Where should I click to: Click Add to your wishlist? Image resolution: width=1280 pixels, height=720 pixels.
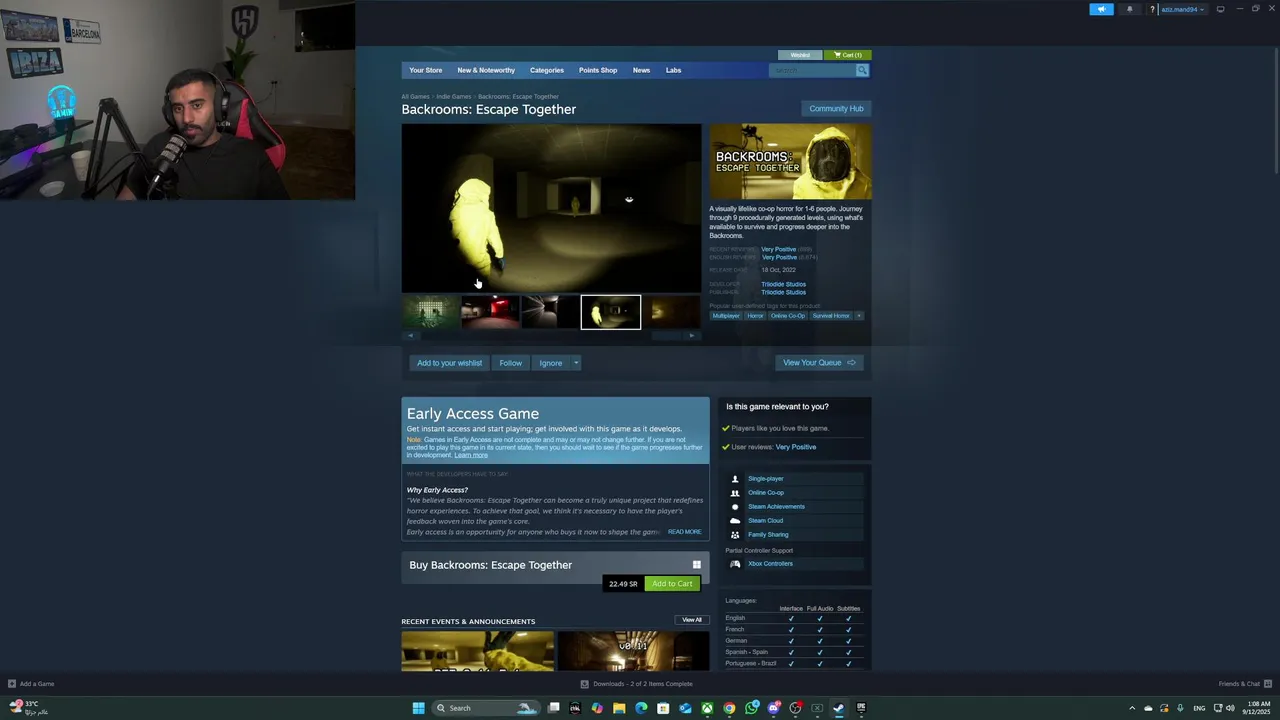(449, 363)
